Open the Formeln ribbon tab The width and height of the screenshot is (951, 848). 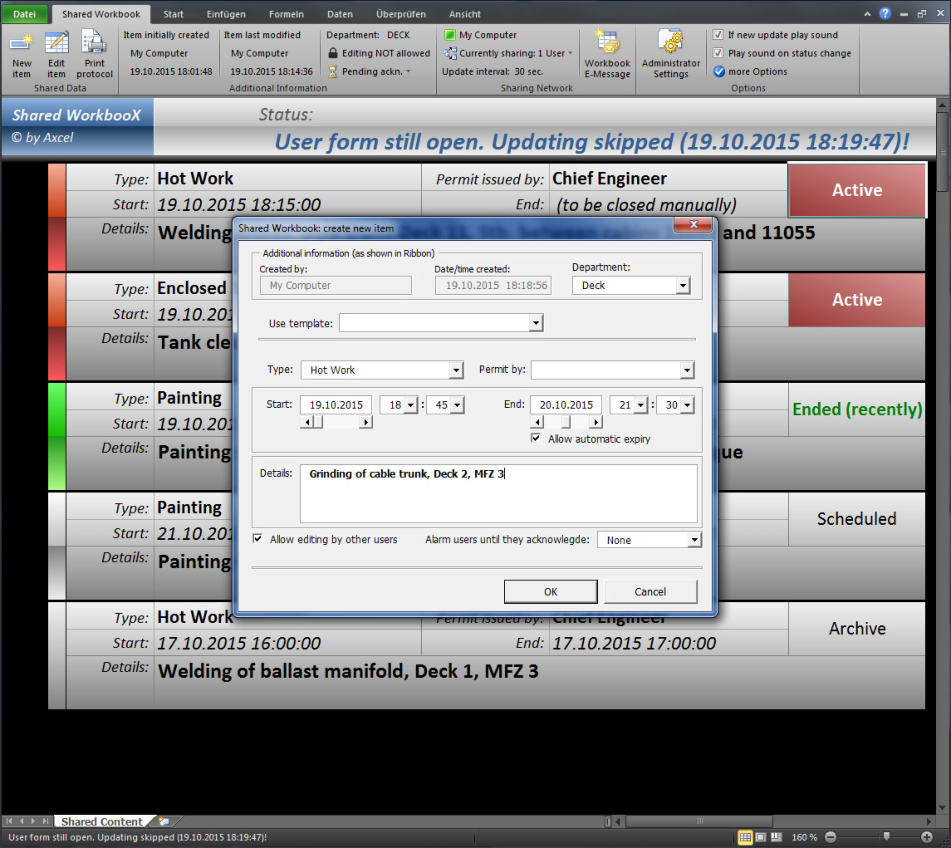click(286, 15)
